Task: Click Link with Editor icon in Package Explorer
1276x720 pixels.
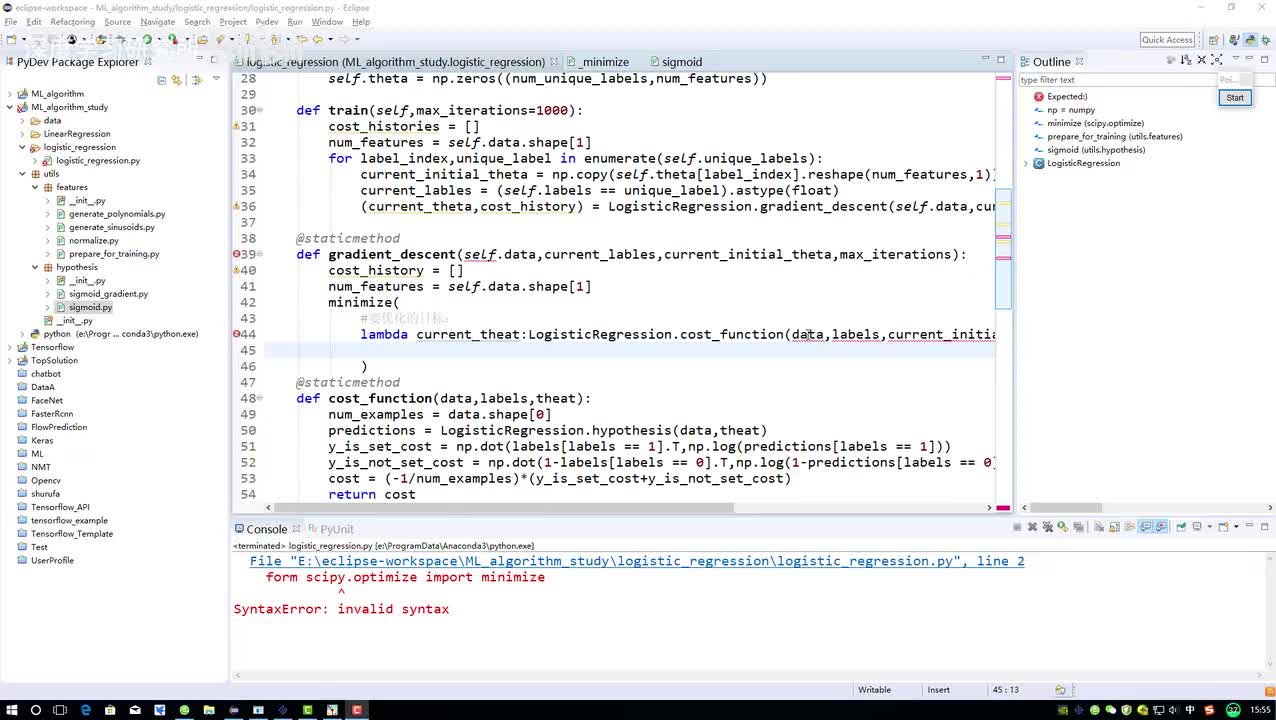Action: [x=177, y=80]
